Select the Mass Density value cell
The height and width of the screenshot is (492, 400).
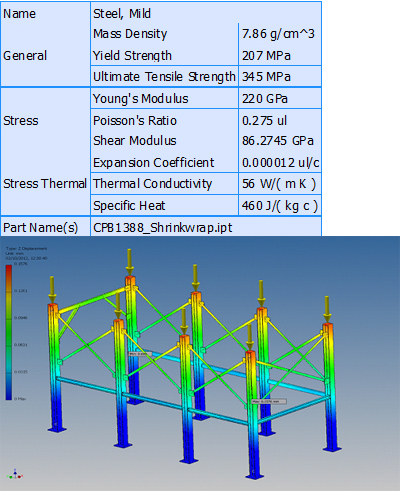coord(278,34)
